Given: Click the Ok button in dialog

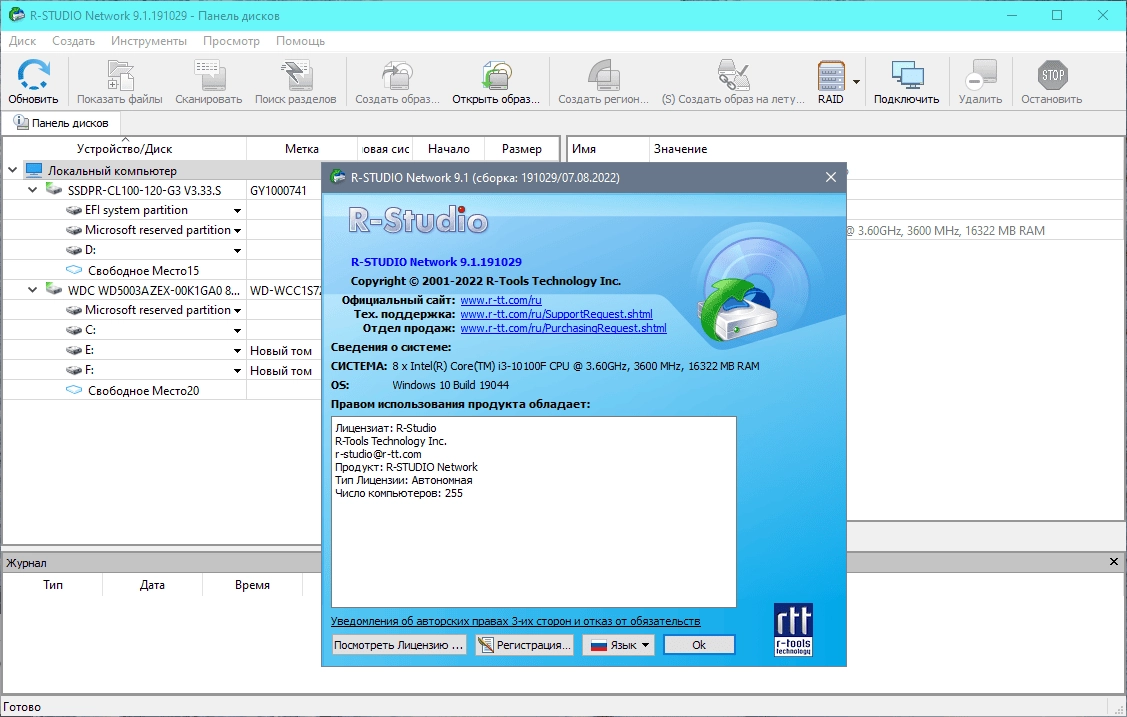Looking at the screenshot, I should tap(699, 645).
